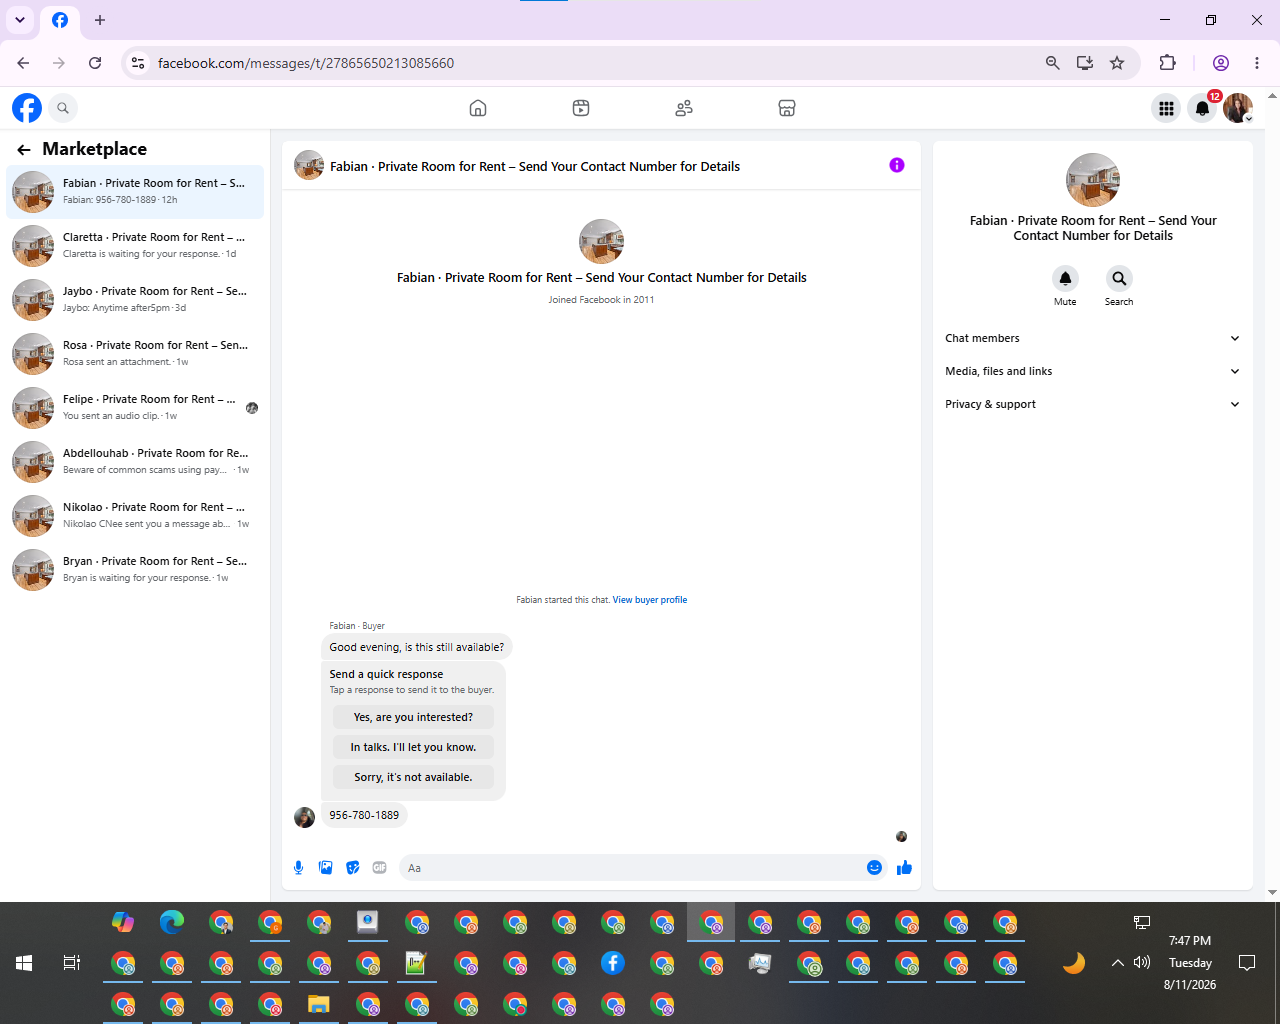
Task: Send the 'In talks. I'll let you know.' response
Action: (413, 747)
